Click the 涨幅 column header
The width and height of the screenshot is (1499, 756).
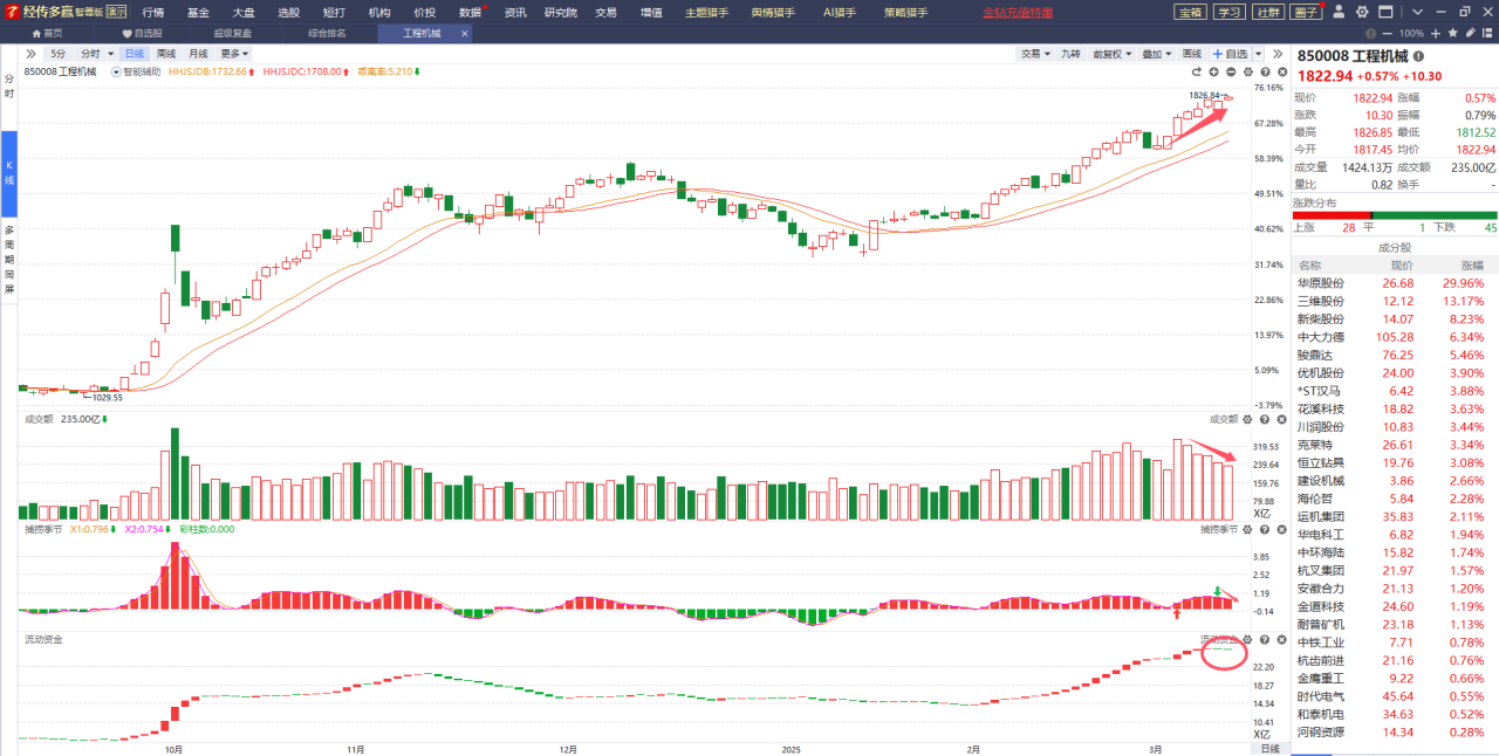(x=1472, y=265)
